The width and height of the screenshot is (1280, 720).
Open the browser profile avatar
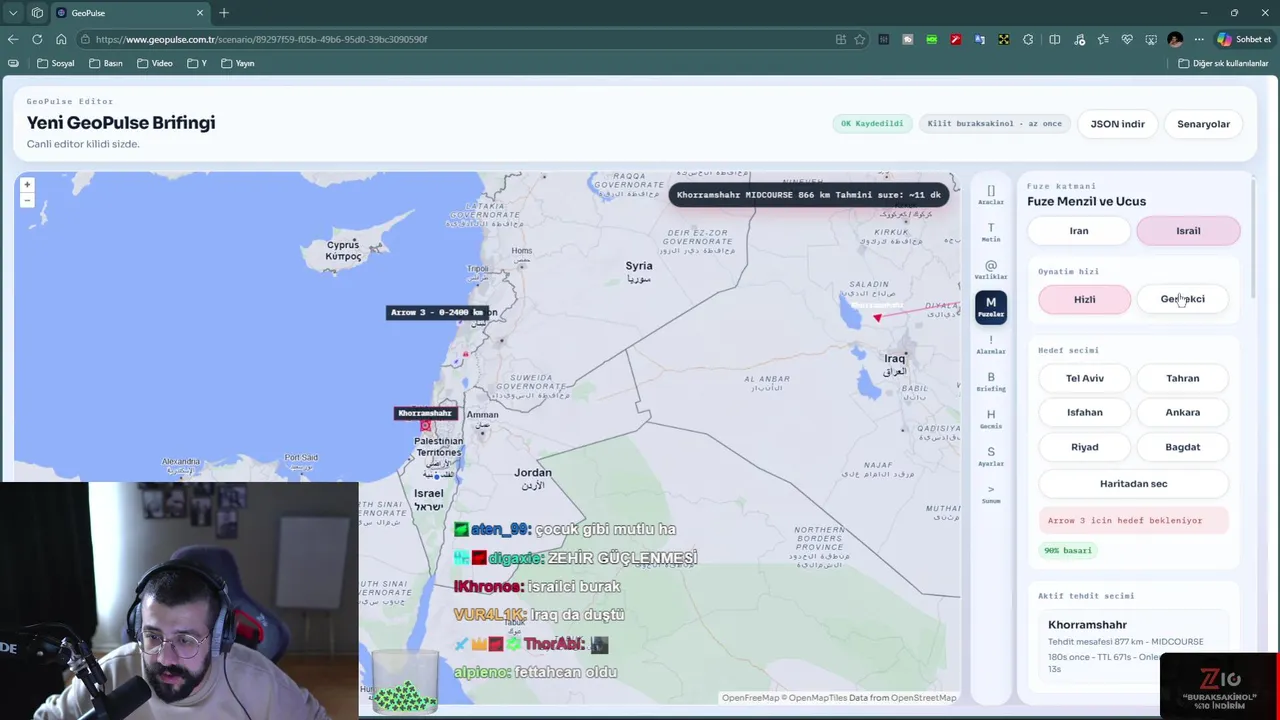(x=1175, y=39)
